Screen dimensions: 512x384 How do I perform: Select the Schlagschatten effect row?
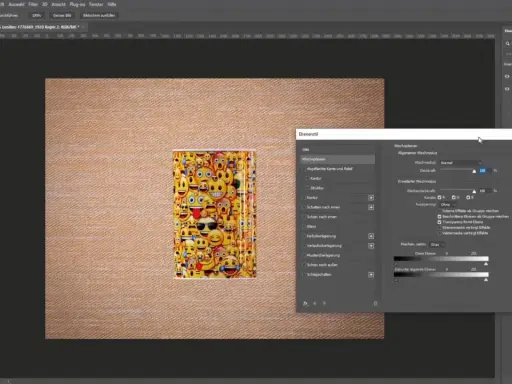pos(337,275)
